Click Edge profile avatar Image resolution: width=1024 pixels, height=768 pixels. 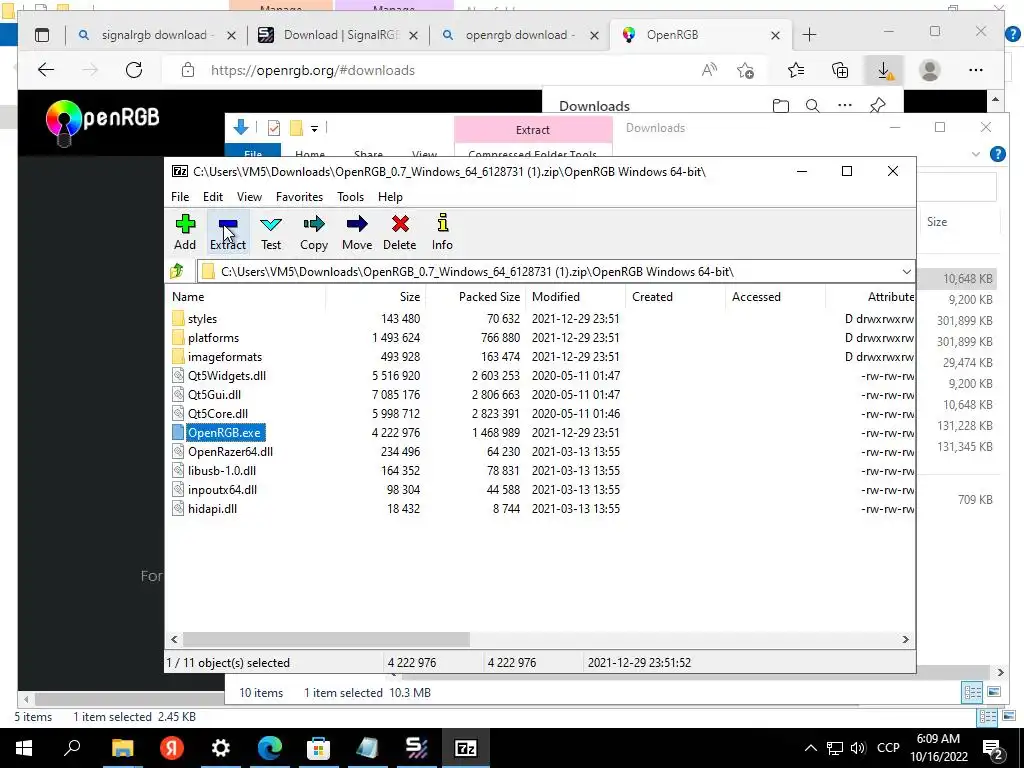click(929, 70)
